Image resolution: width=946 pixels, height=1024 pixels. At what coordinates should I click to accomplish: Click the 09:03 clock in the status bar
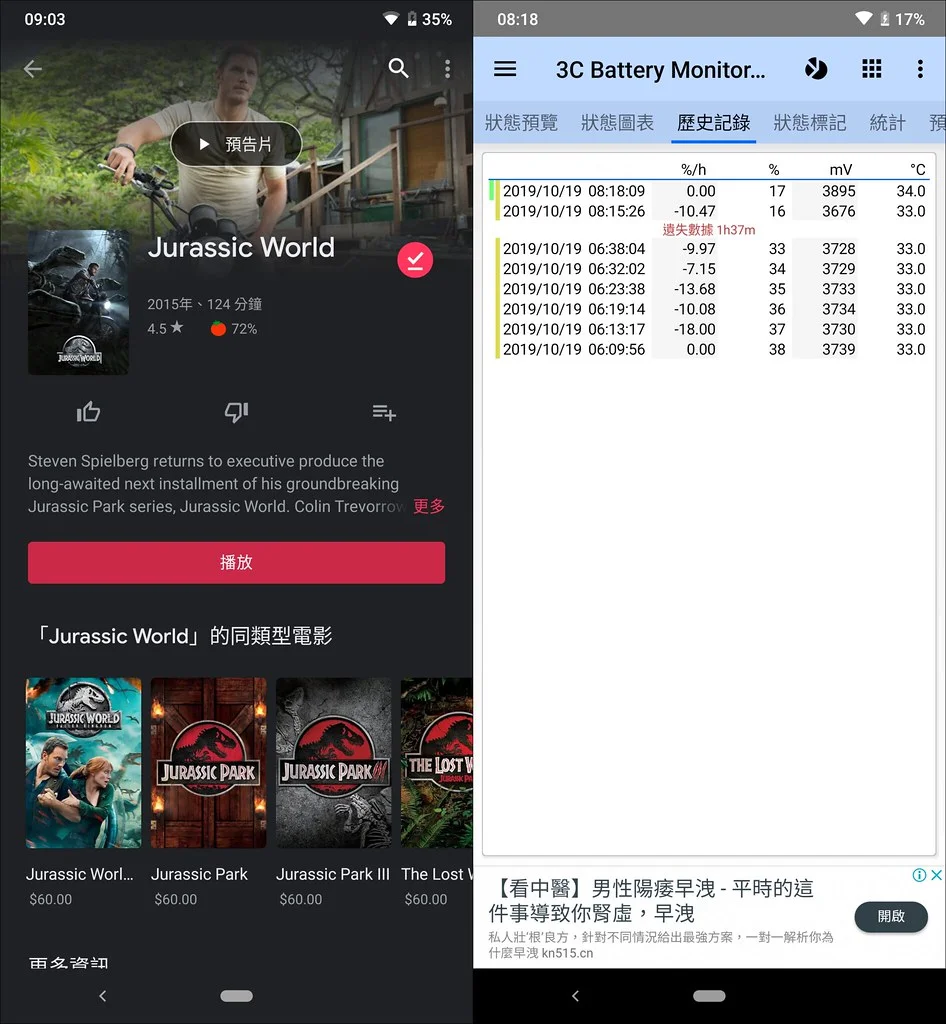point(45,20)
